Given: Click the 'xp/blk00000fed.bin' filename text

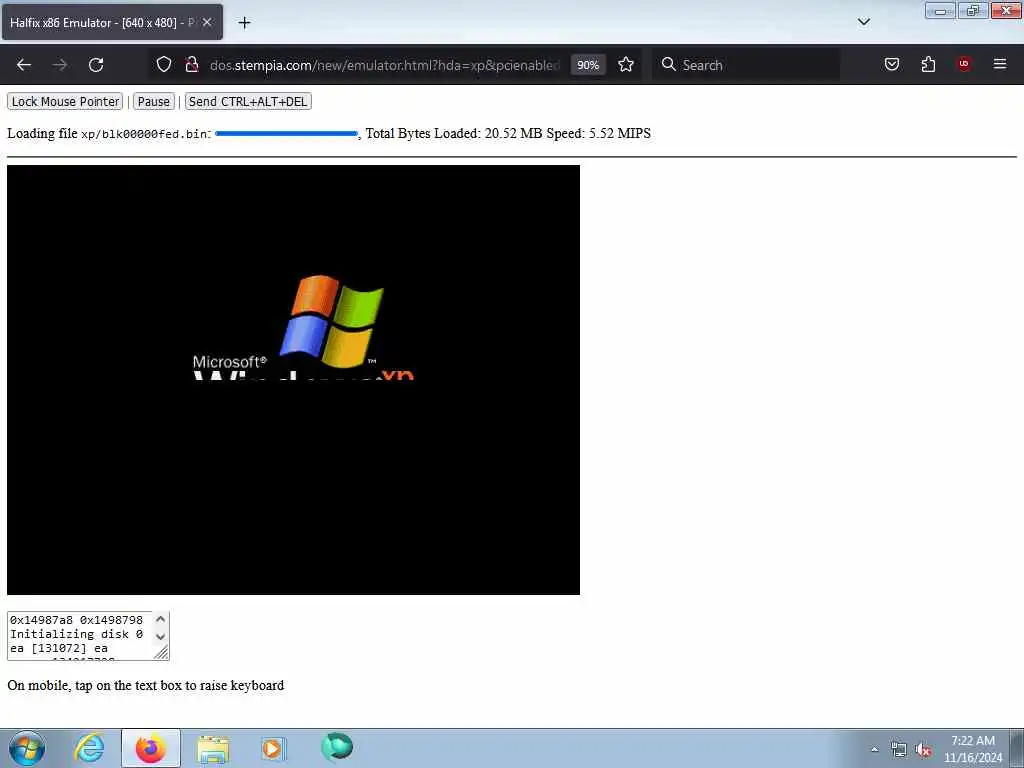Looking at the screenshot, I should [144, 134].
